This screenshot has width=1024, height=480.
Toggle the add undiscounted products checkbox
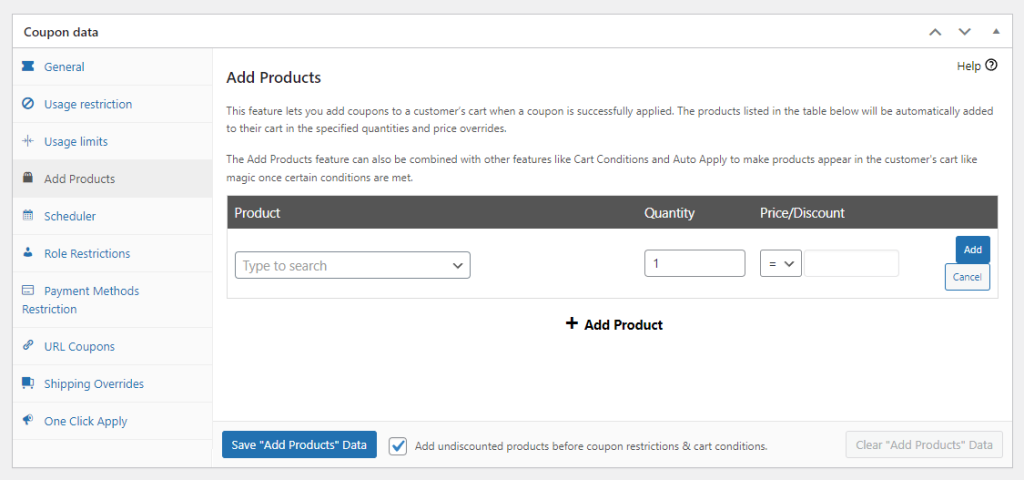399,446
